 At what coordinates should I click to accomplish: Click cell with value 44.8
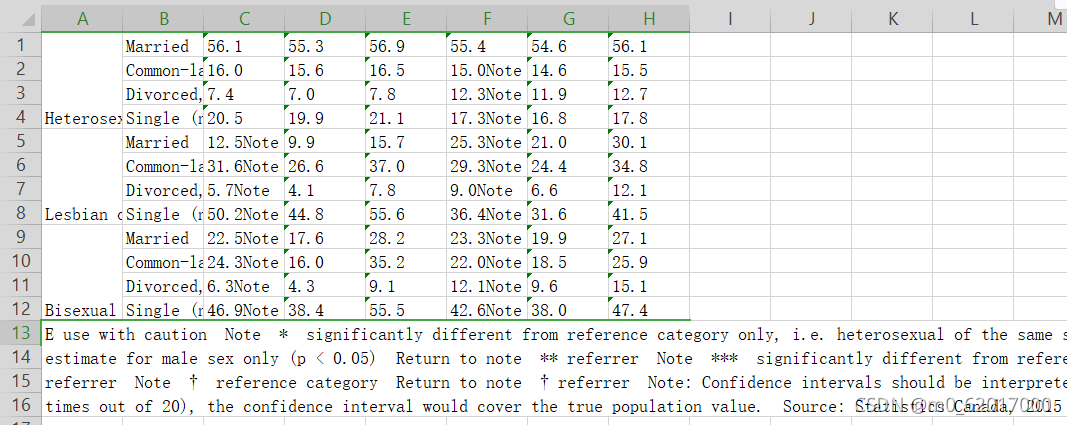pos(325,214)
